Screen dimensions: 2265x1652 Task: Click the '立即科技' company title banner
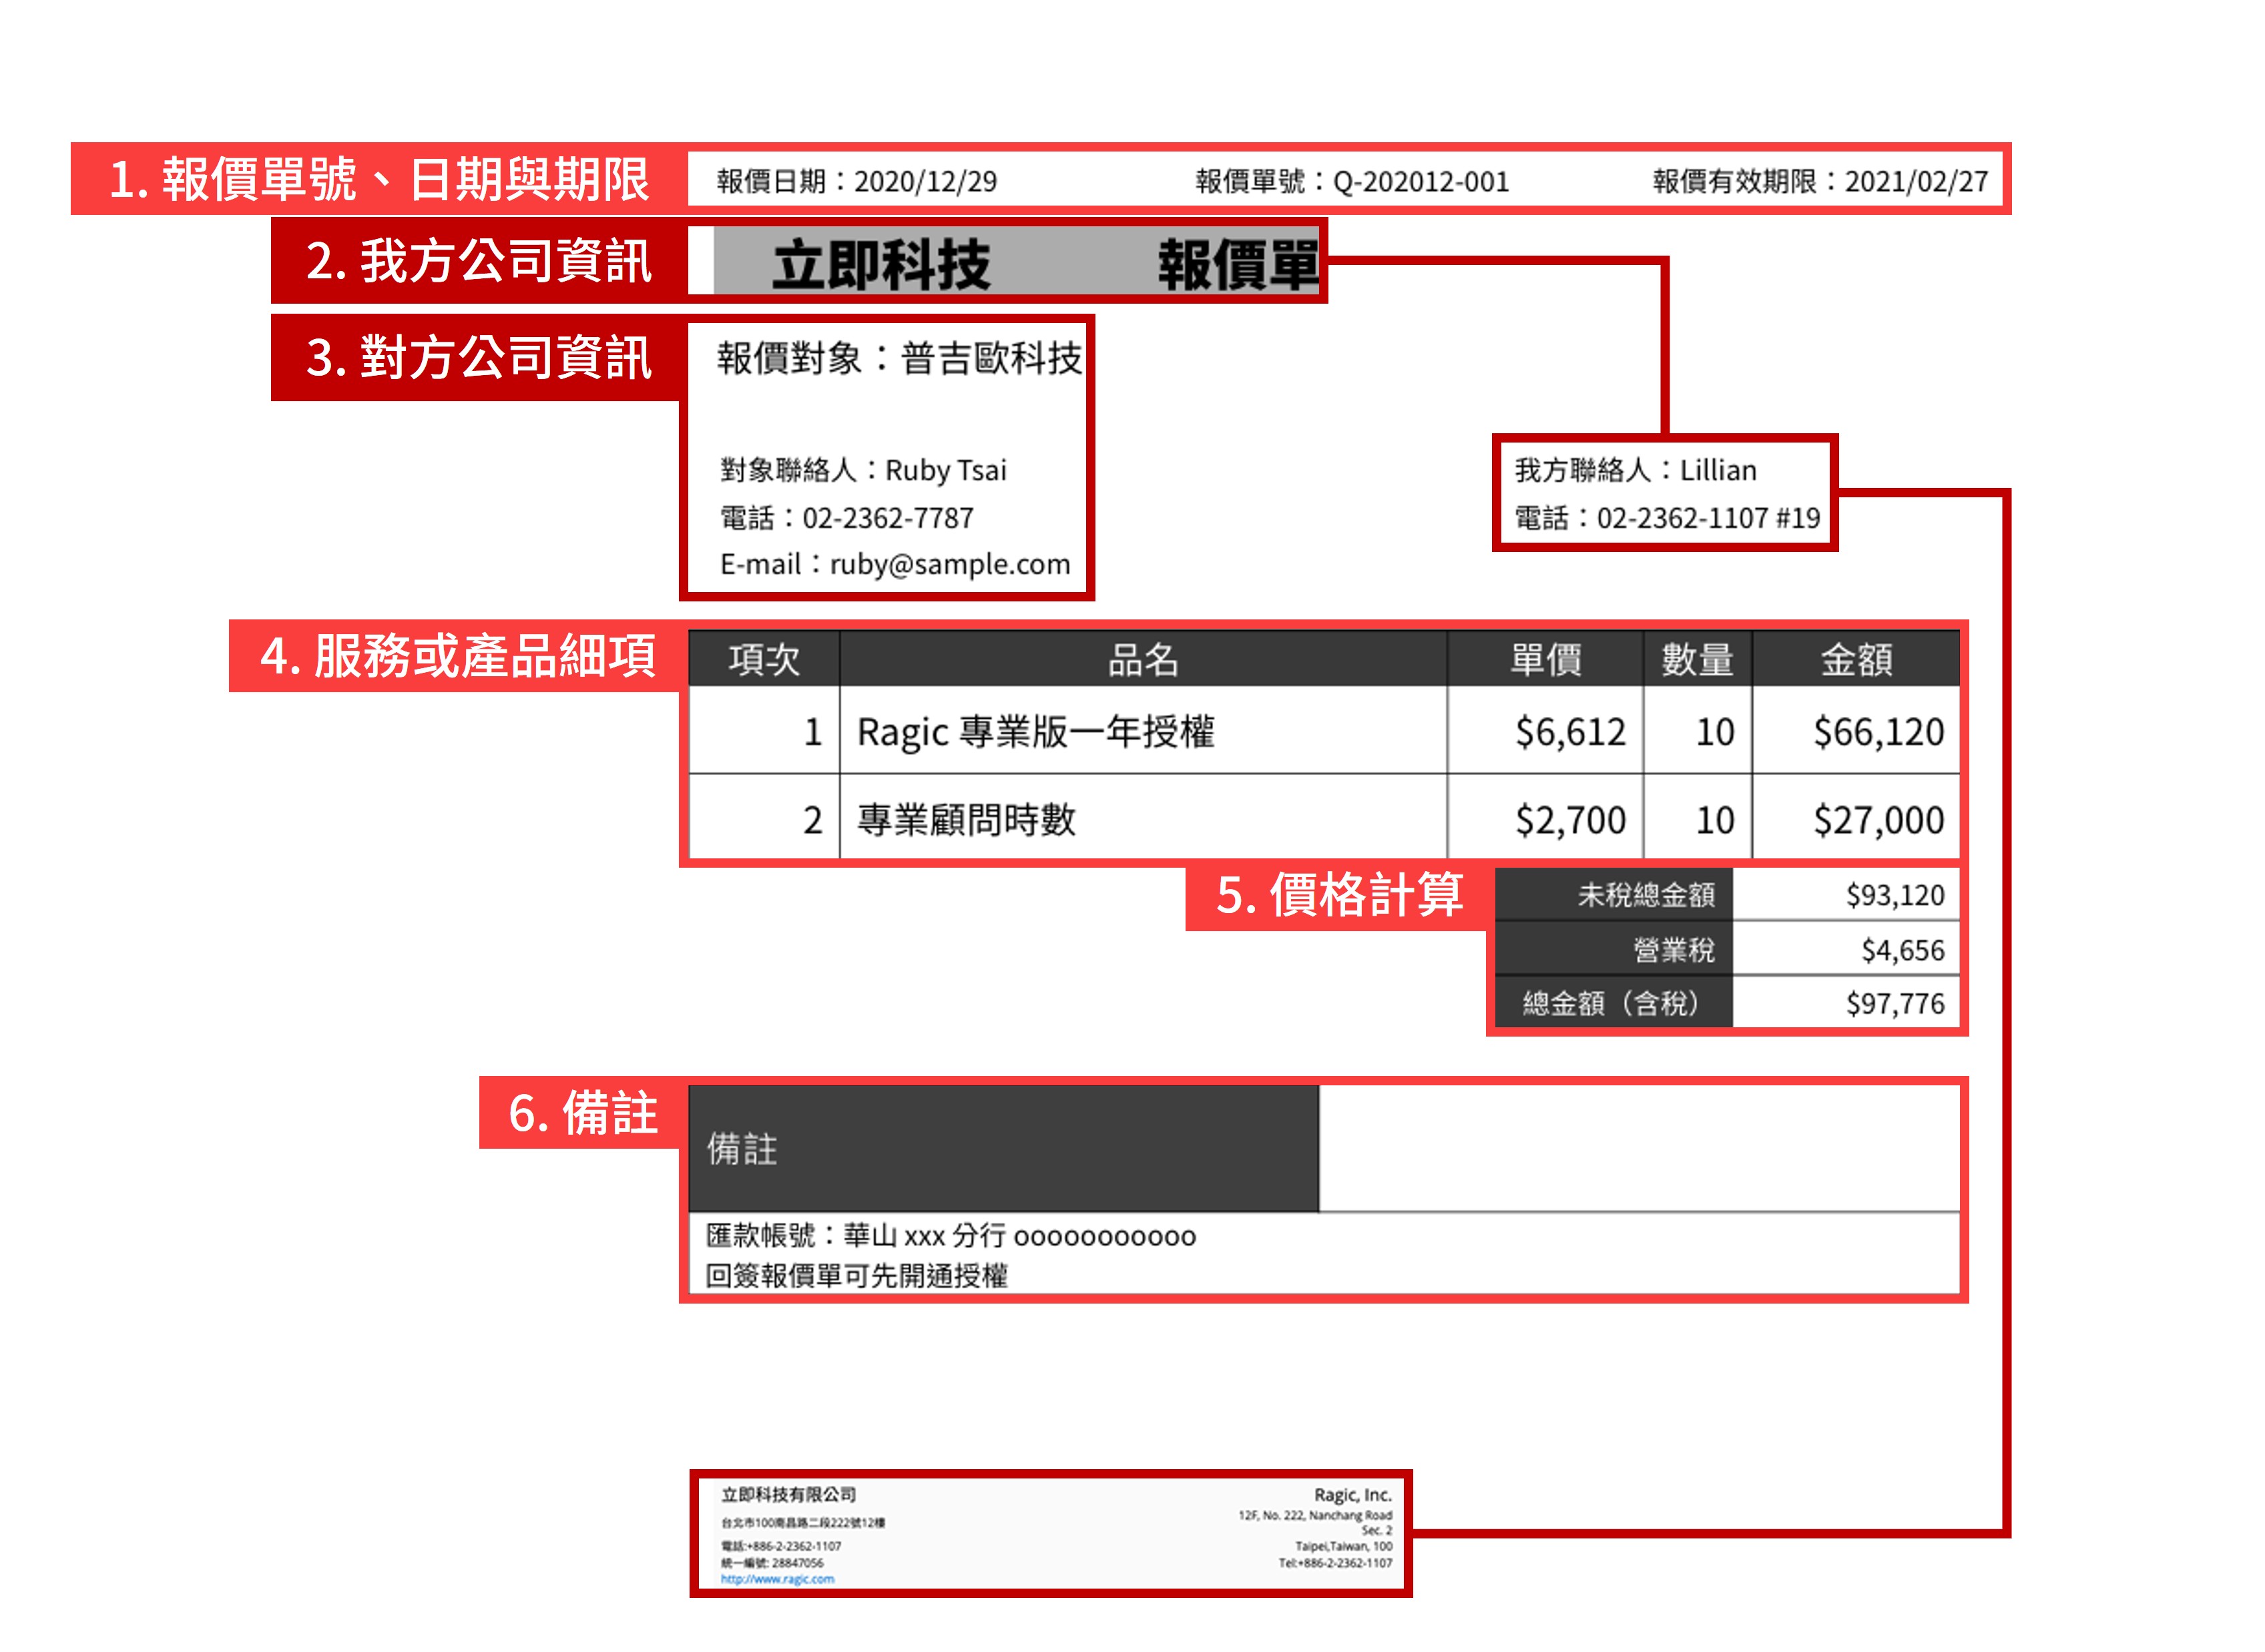click(881, 265)
